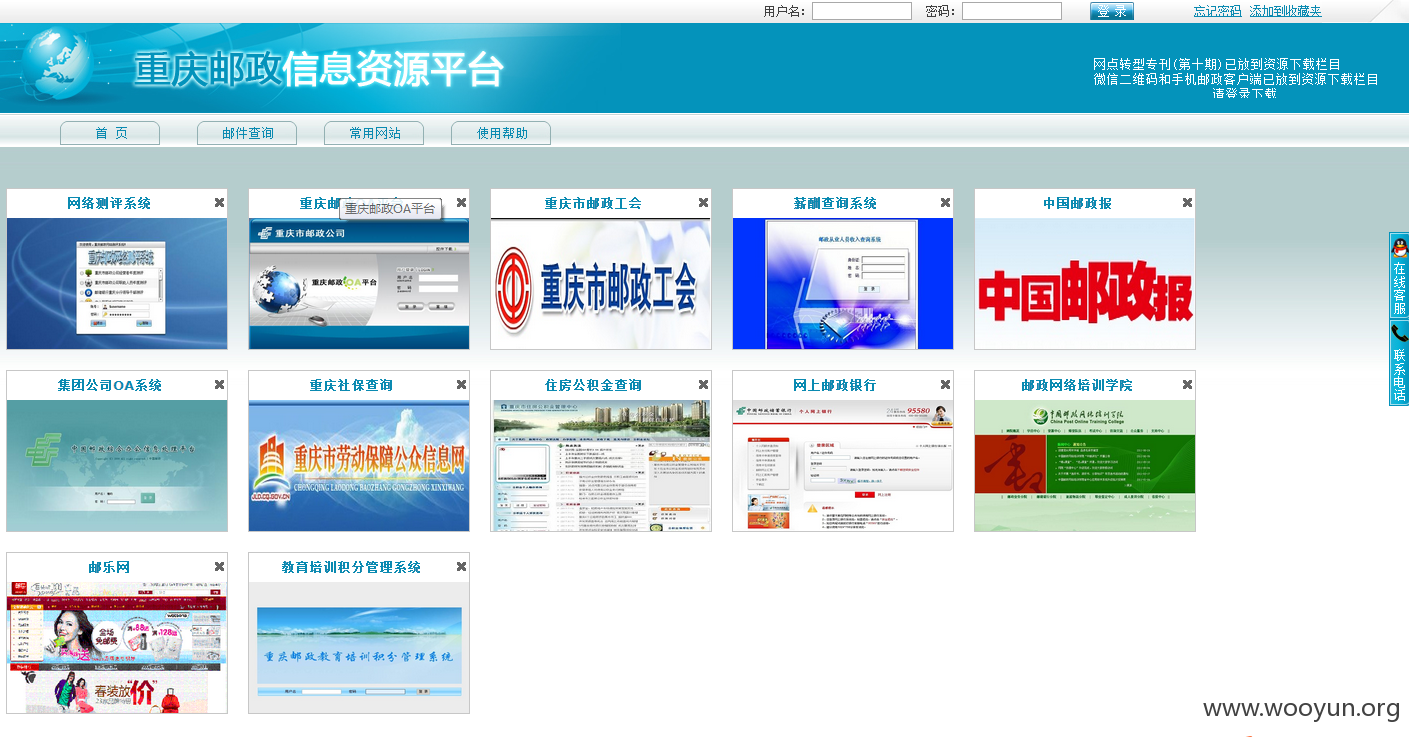
Task: Select the 网络测评系统 preview thumbnail
Action: (117, 284)
